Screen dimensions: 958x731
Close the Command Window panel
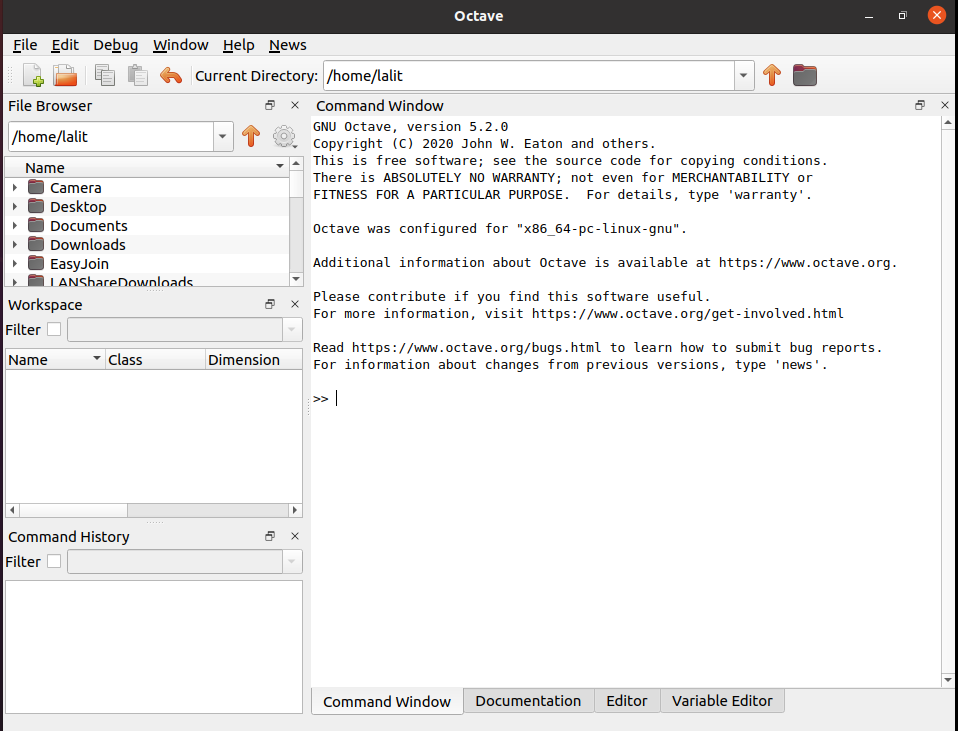coord(945,105)
